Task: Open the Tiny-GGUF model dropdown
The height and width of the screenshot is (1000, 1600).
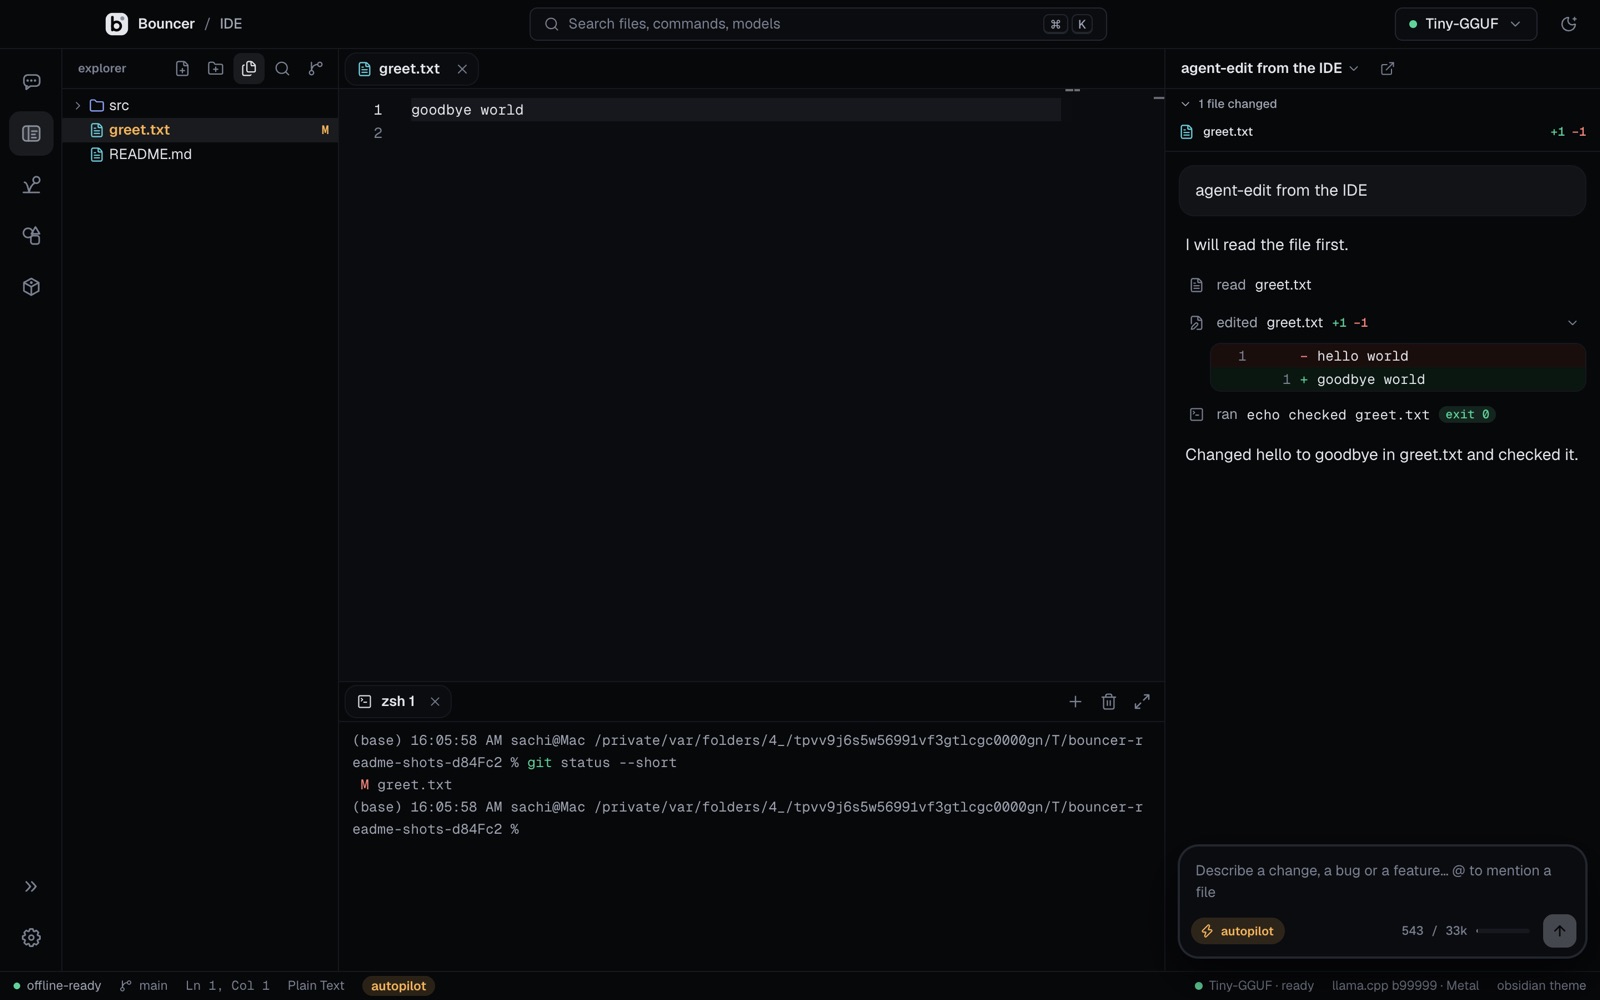Action: pos(1464,24)
